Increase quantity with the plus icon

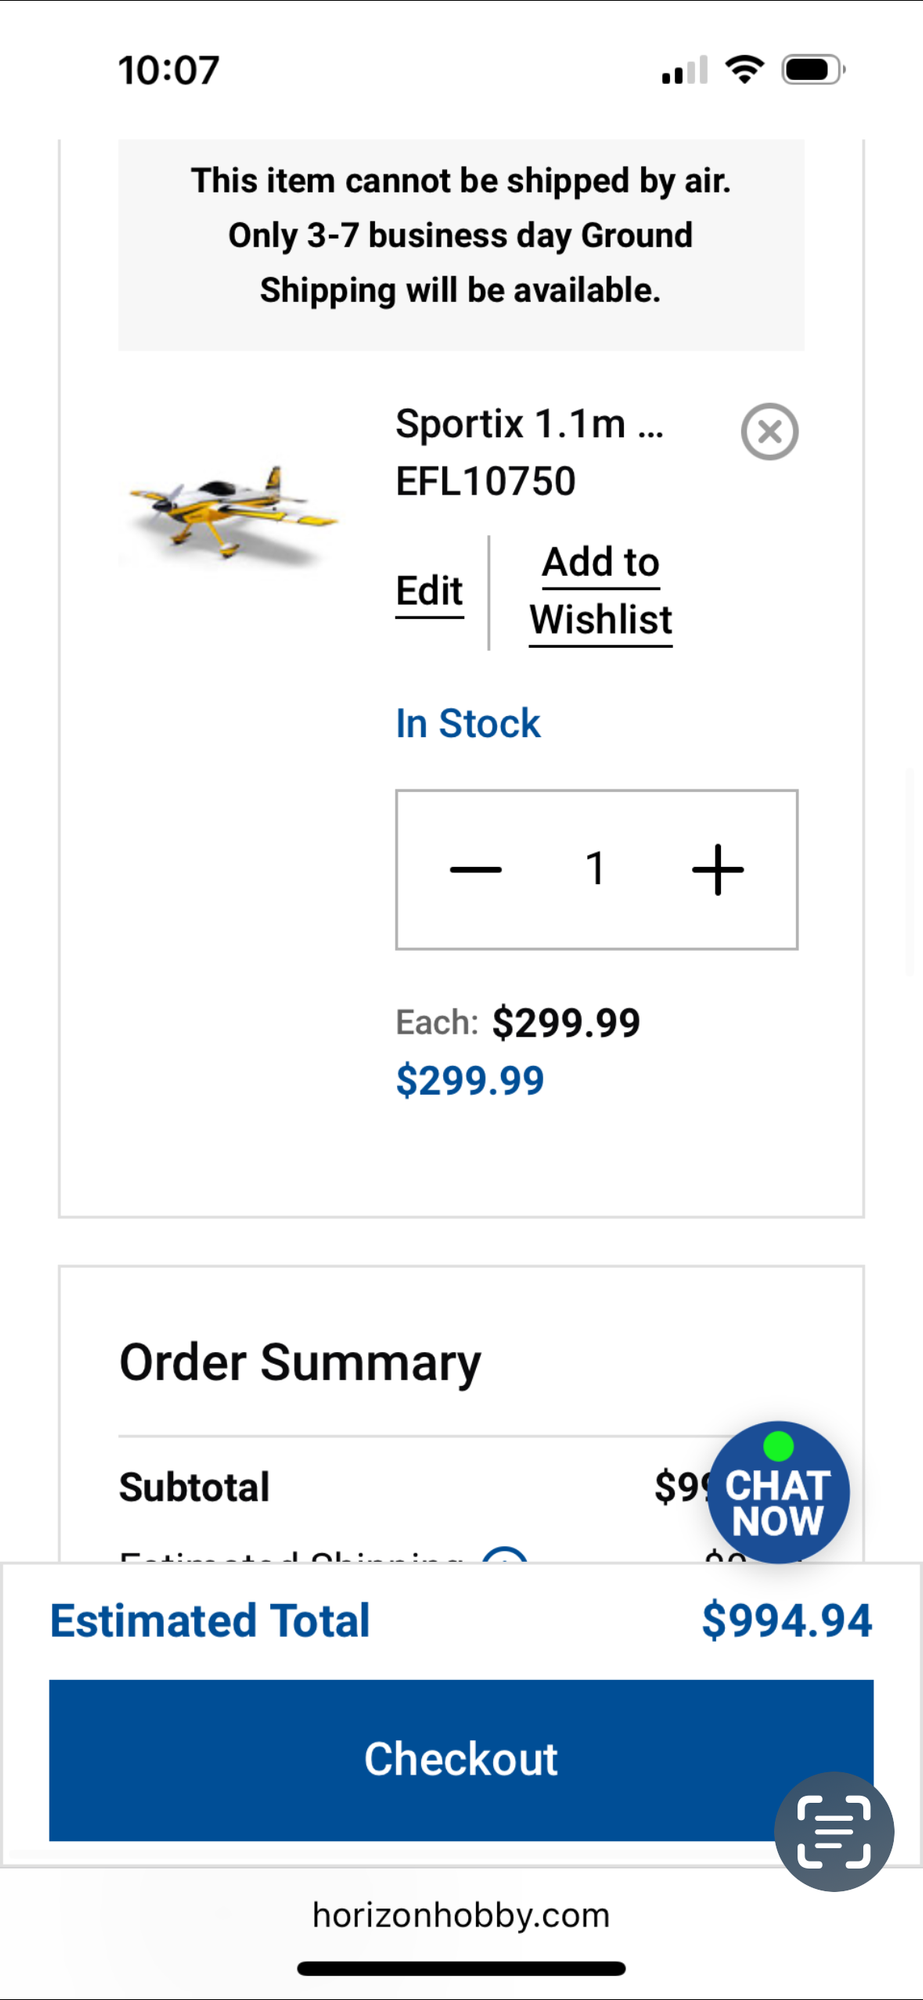(718, 869)
